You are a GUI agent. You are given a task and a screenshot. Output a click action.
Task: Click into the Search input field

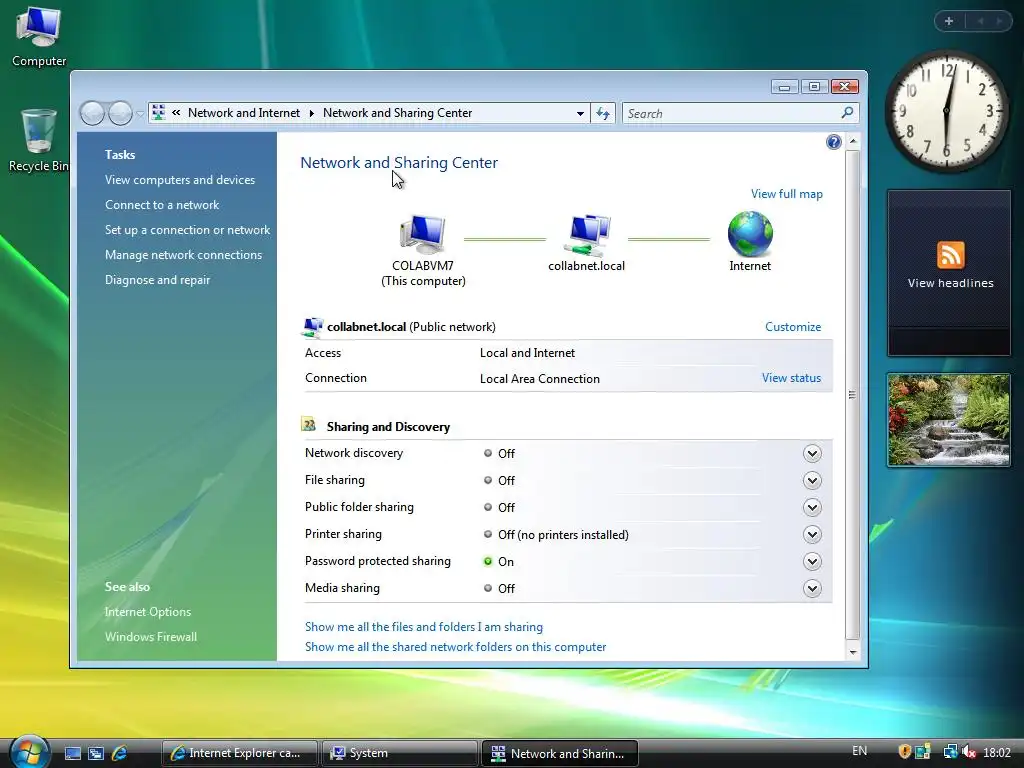pos(731,114)
